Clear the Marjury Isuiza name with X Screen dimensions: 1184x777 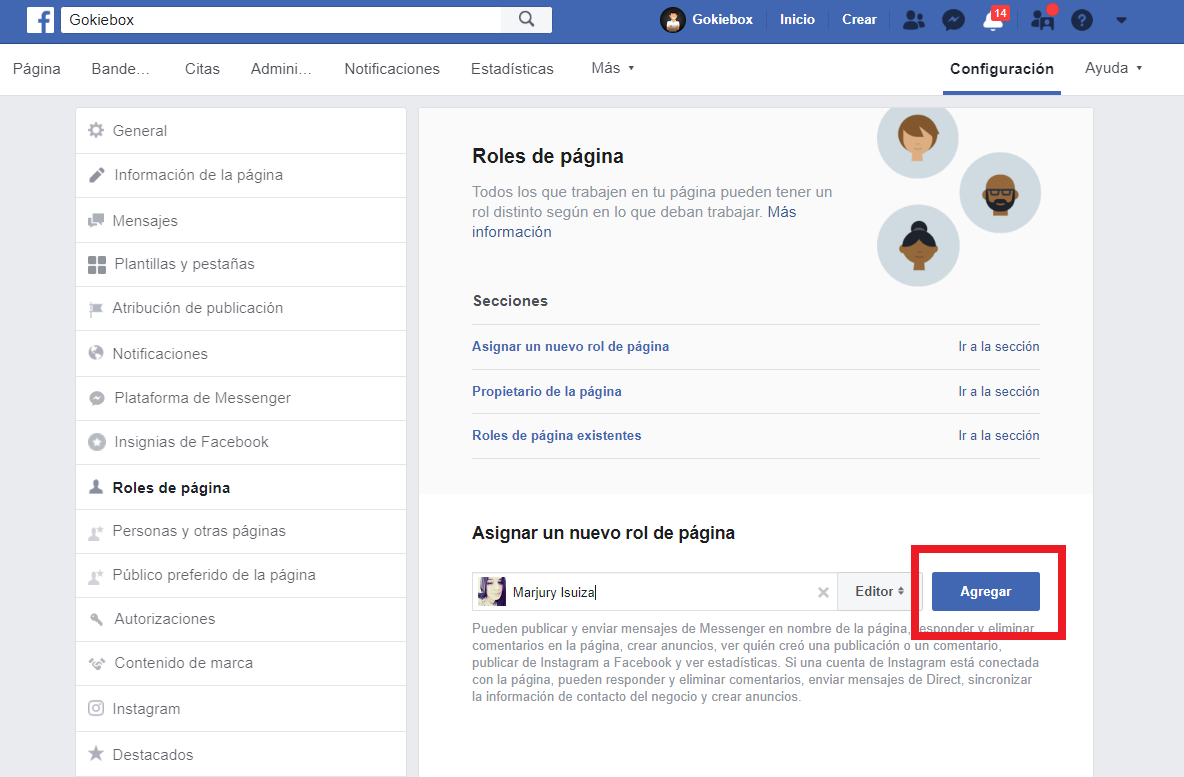tap(823, 593)
